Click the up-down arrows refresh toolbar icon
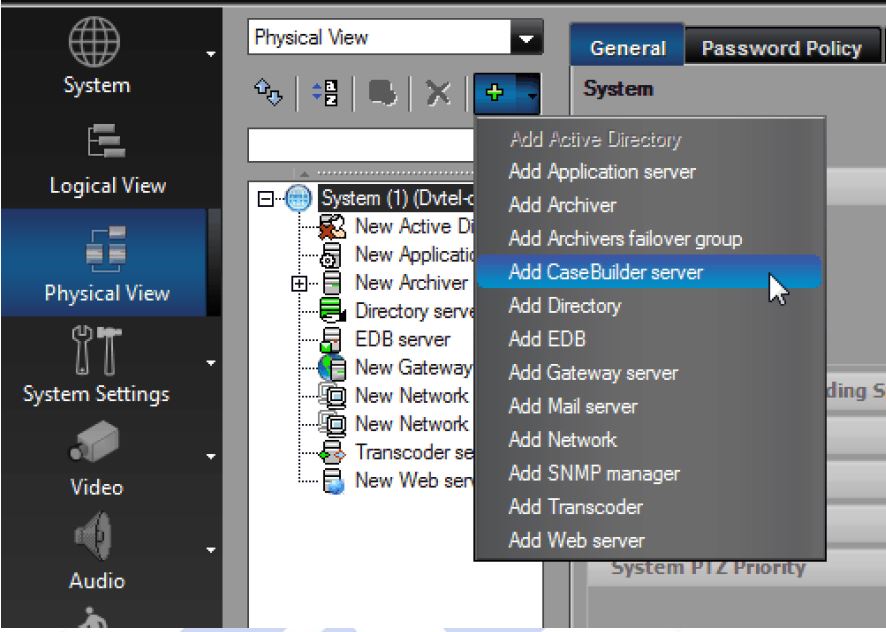The image size is (886, 632). (267, 97)
